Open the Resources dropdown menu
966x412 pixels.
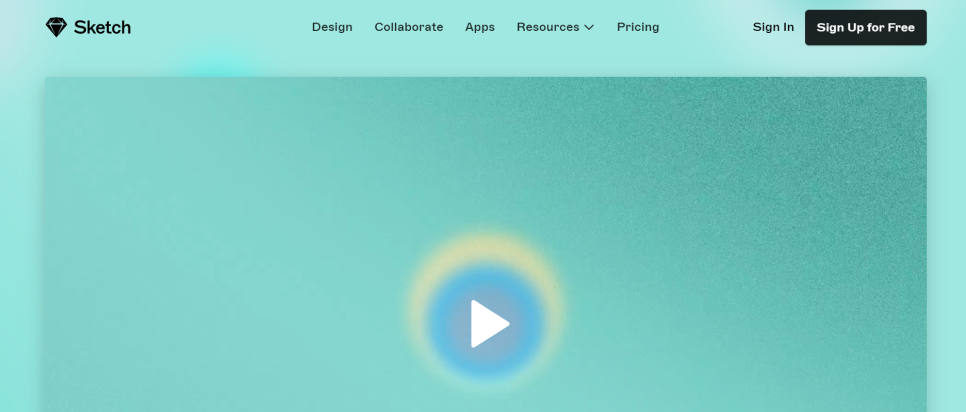coord(548,27)
